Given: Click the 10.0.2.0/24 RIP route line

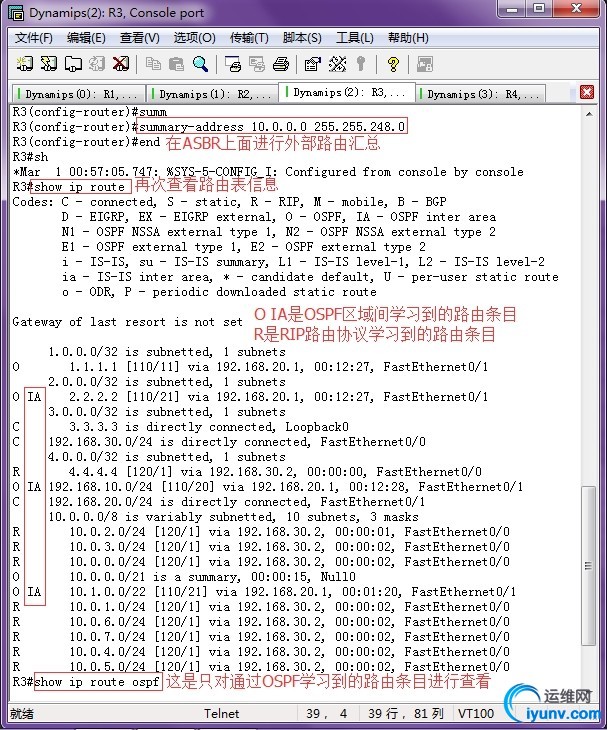Looking at the screenshot, I should tap(261, 532).
